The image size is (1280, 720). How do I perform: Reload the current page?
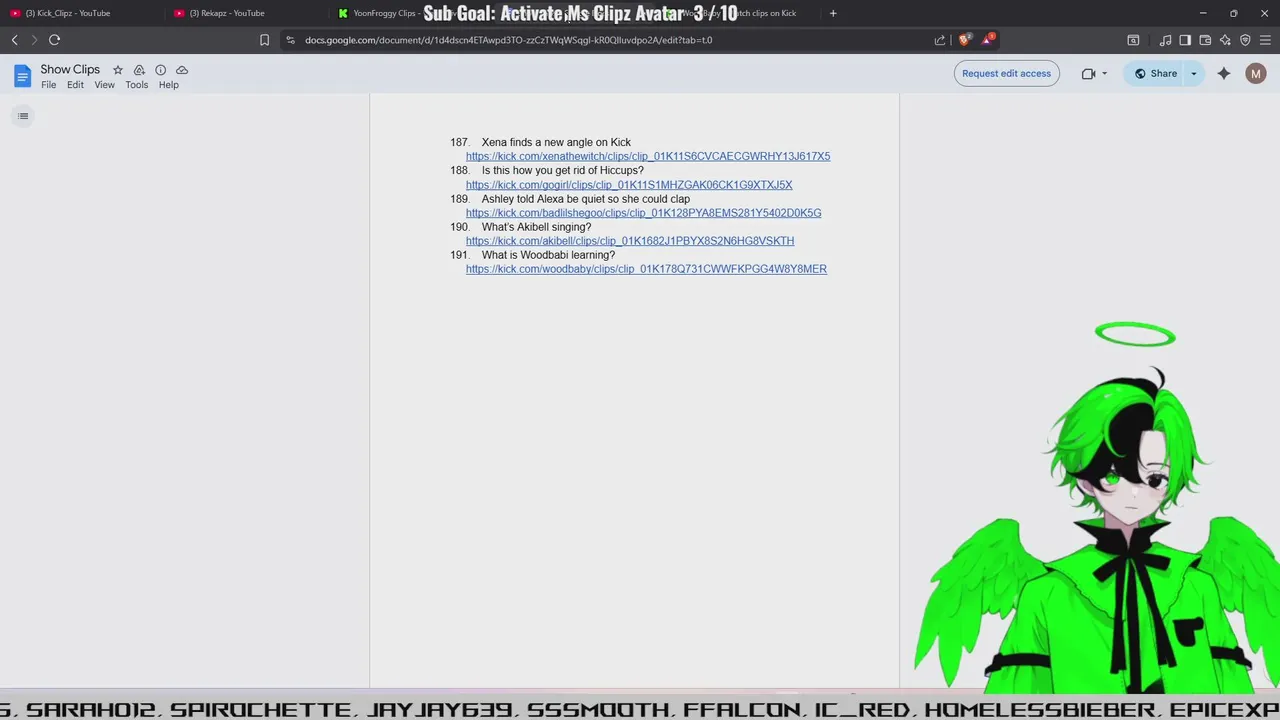[x=55, y=40]
